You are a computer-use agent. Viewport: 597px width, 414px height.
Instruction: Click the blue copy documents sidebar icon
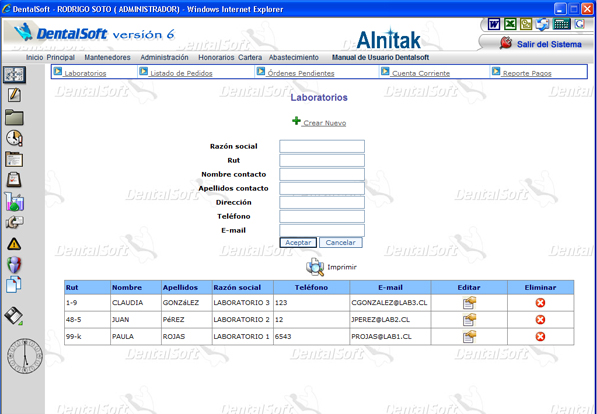(x=14, y=285)
